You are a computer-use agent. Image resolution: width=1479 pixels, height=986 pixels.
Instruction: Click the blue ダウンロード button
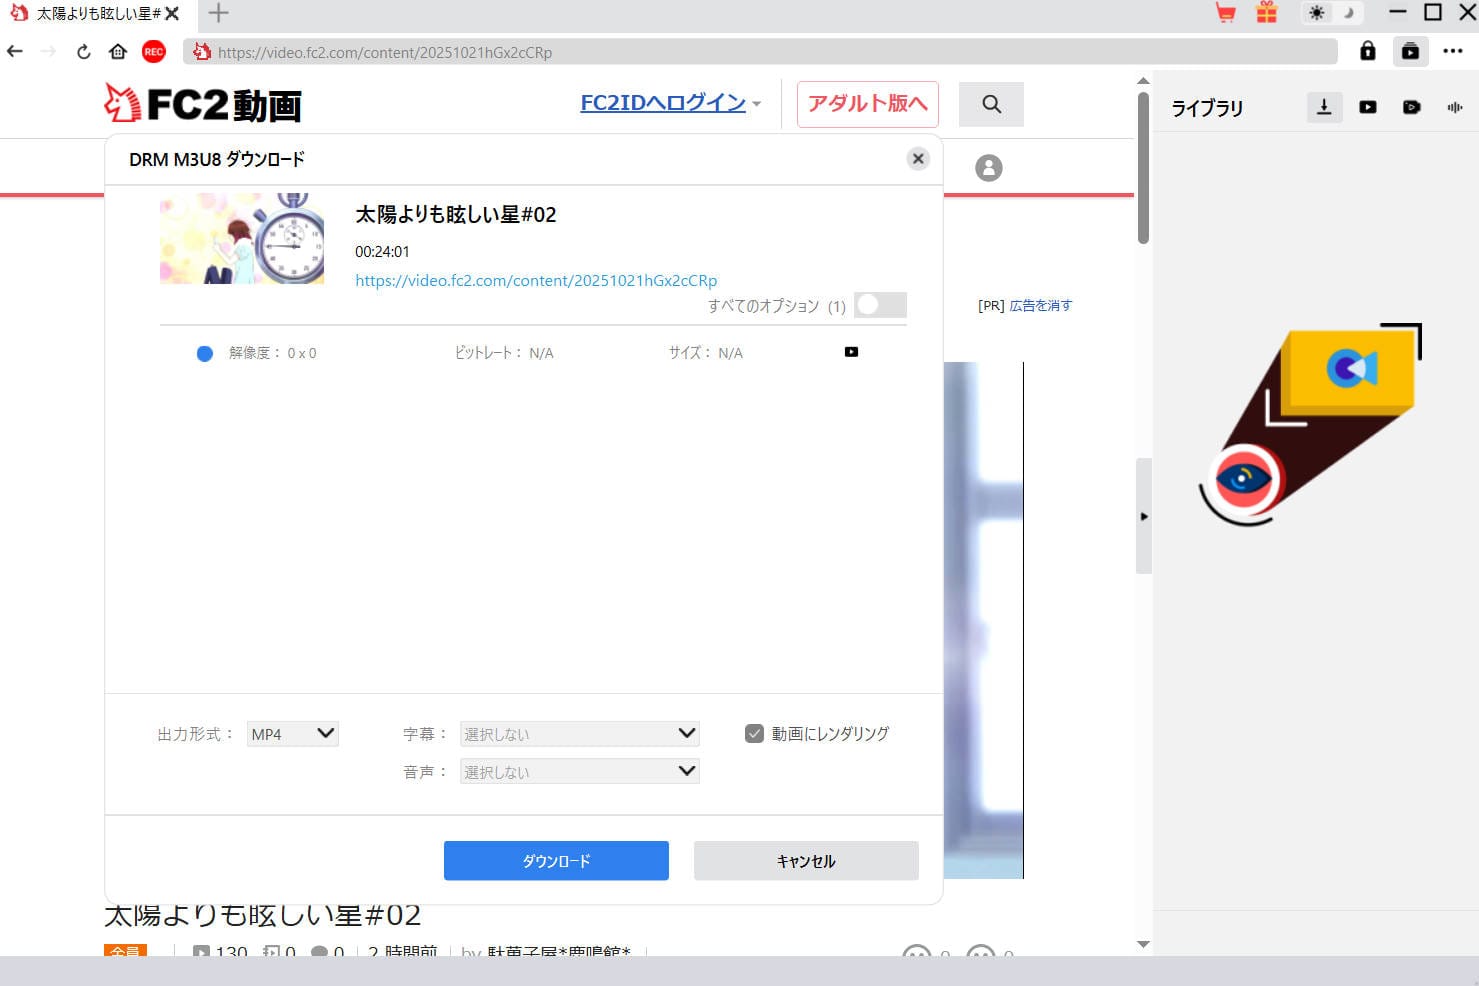click(x=556, y=861)
